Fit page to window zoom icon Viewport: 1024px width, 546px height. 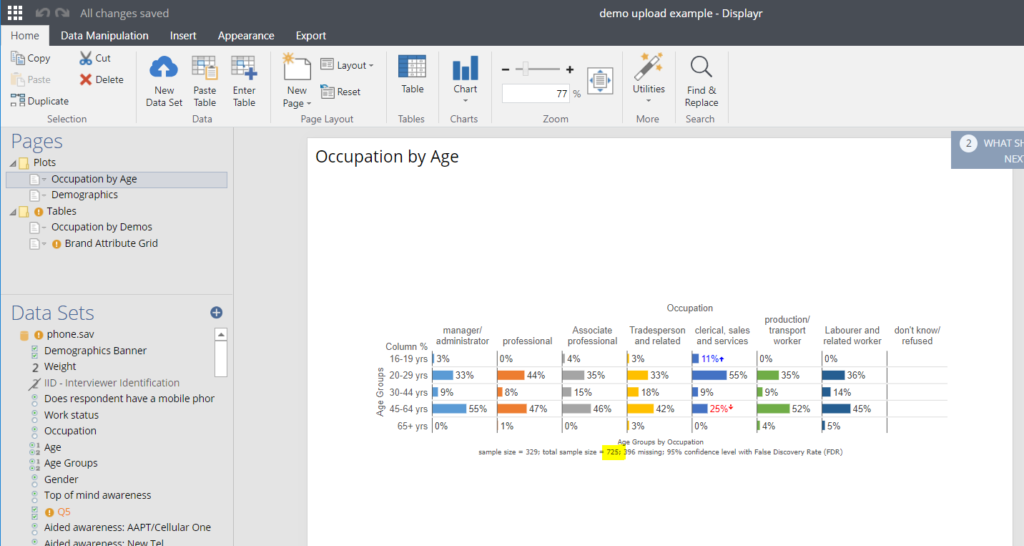(x=600, y=81)
